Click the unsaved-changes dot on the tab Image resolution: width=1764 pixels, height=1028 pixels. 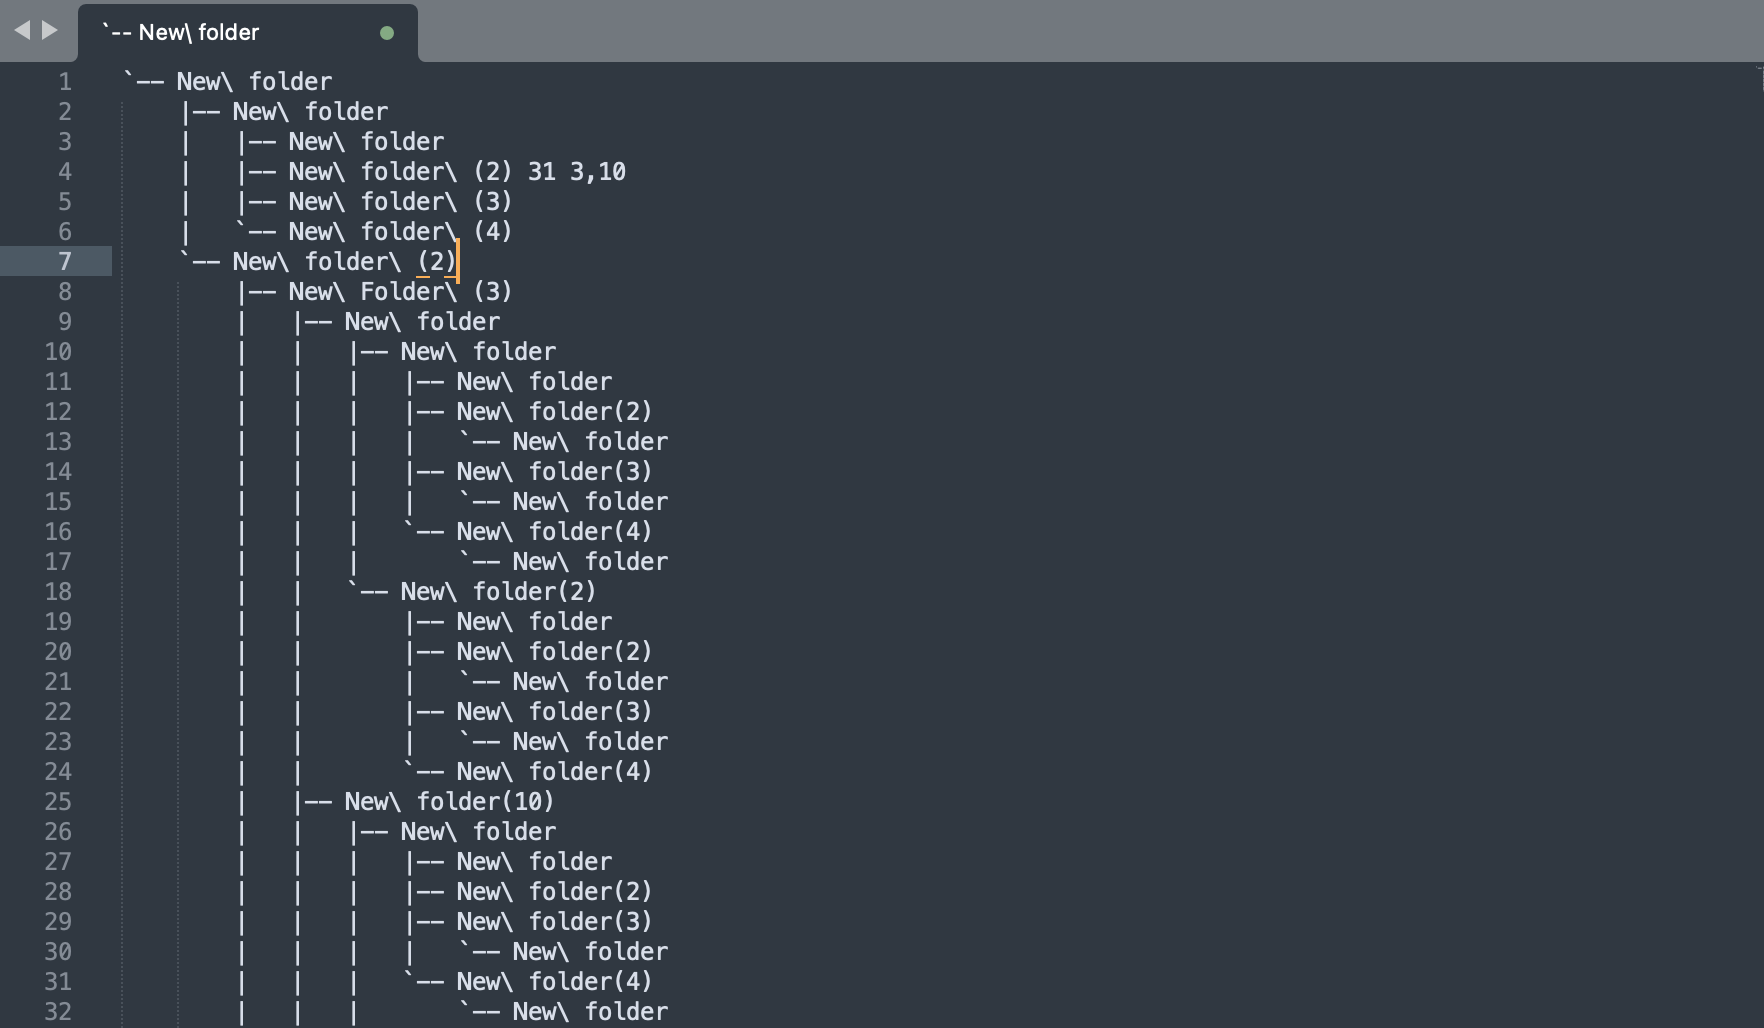[387, 33]
